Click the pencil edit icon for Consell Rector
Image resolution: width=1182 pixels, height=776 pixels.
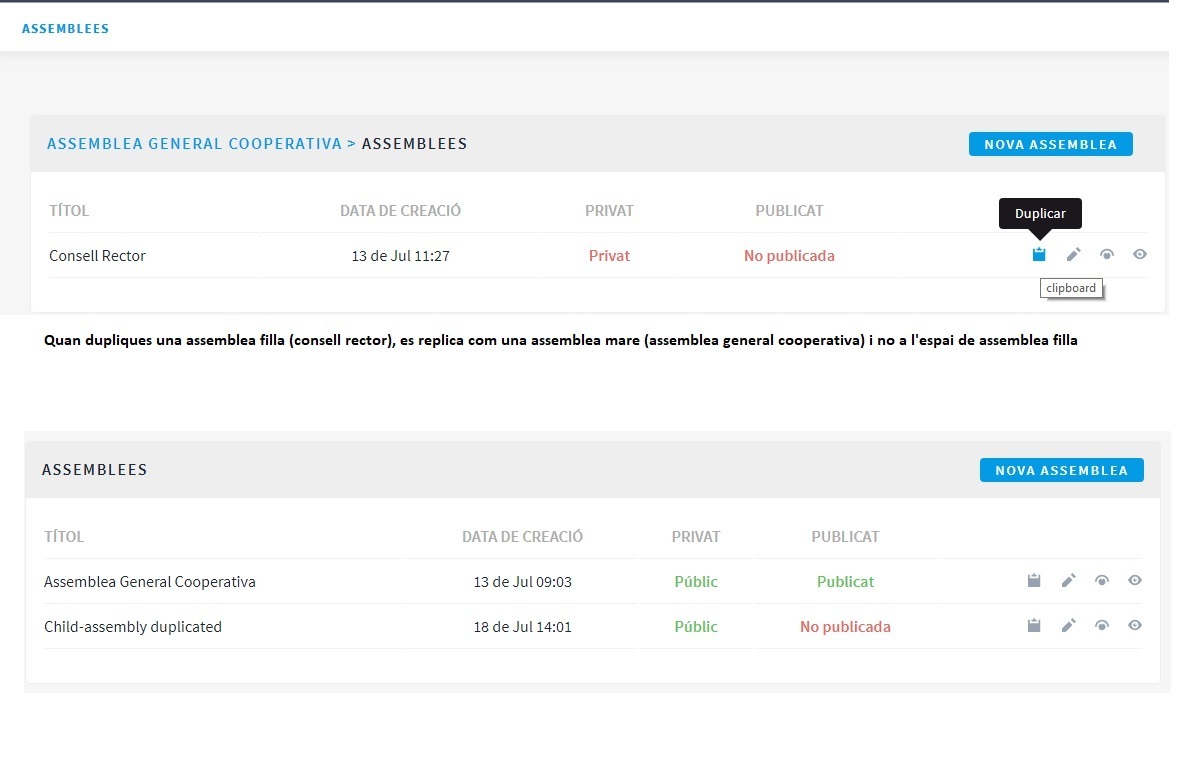pyautogui.click(x=1073, y=255)
